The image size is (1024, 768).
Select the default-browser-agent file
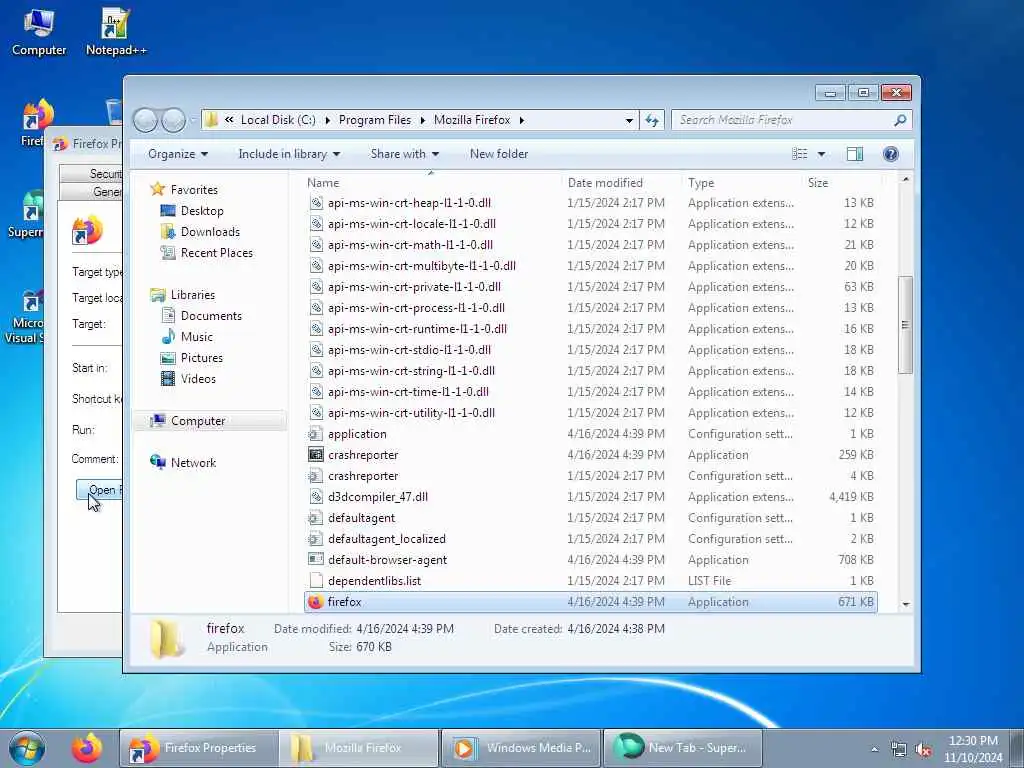coord(590,560)
